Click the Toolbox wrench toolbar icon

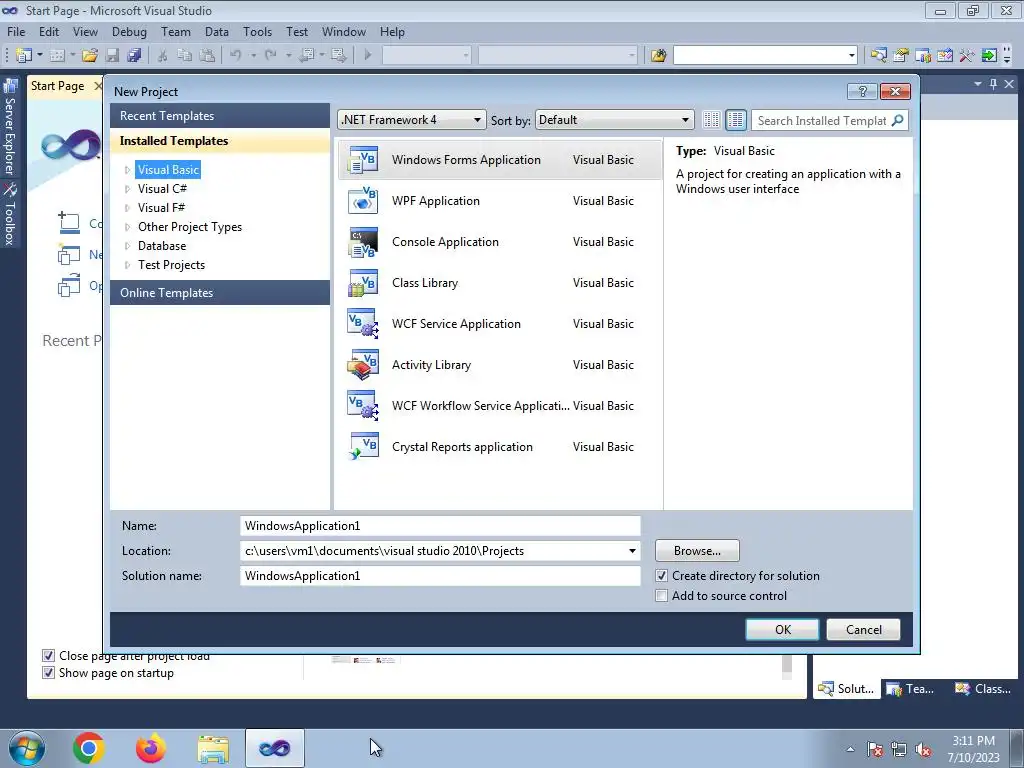pyautogui.click(x=967, y=56)
